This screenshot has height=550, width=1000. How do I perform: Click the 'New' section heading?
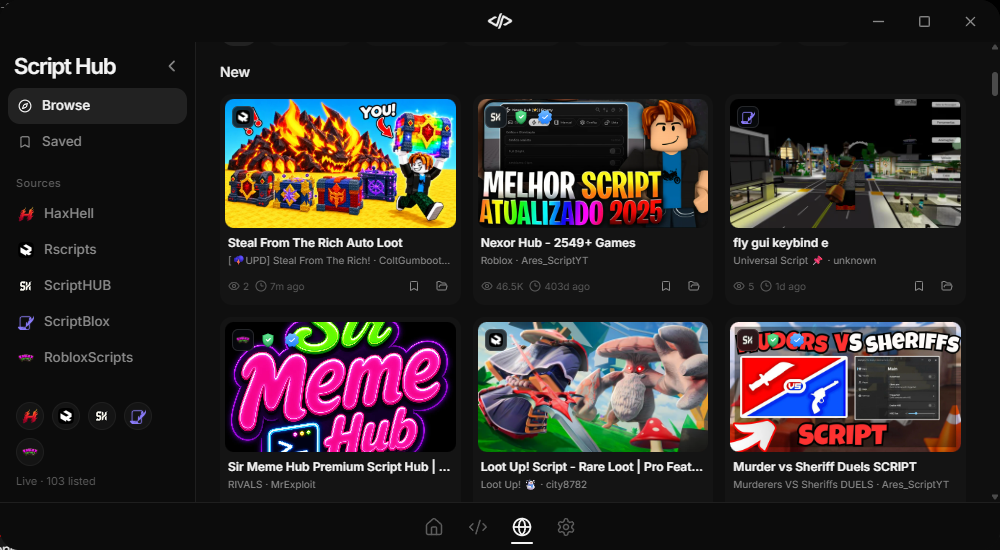point(235,73)
